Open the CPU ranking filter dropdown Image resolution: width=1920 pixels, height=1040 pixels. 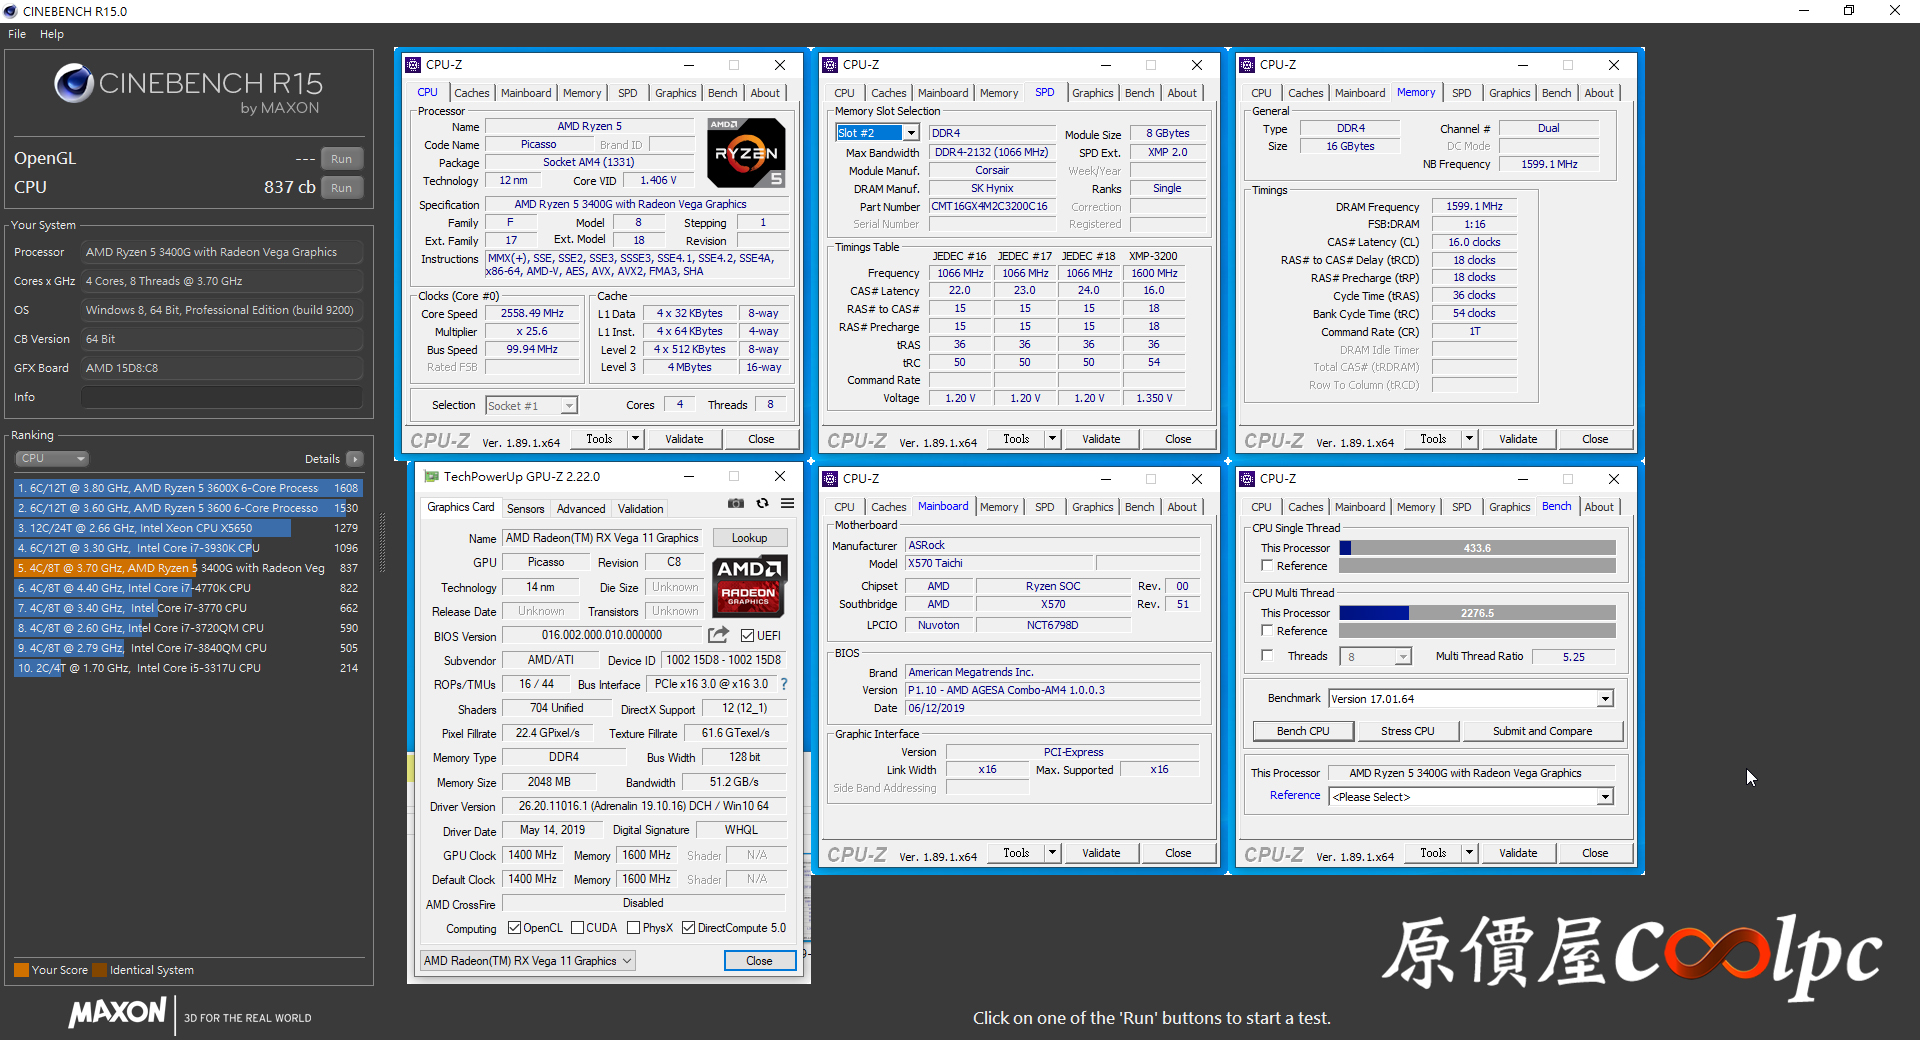click(52, 459)
